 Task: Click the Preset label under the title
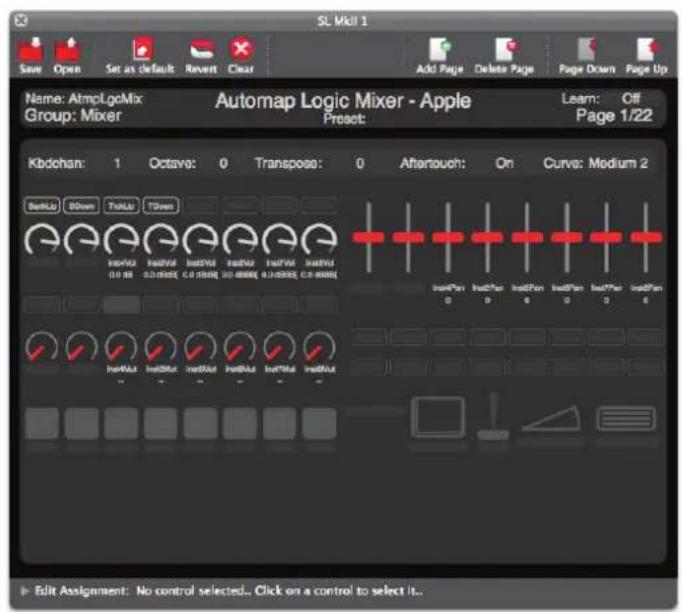344,119
